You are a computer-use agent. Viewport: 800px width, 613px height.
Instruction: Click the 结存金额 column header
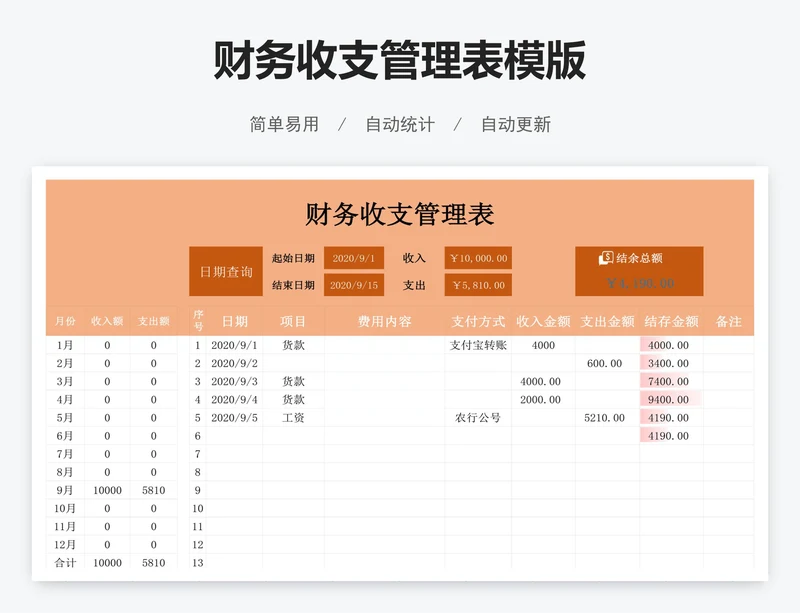click(x=671, y=321)
